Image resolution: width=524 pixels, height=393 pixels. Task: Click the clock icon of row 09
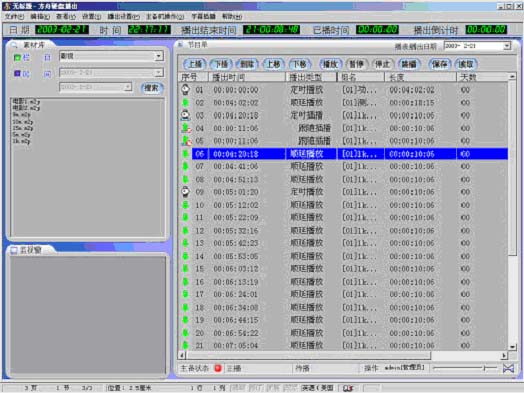185,192
